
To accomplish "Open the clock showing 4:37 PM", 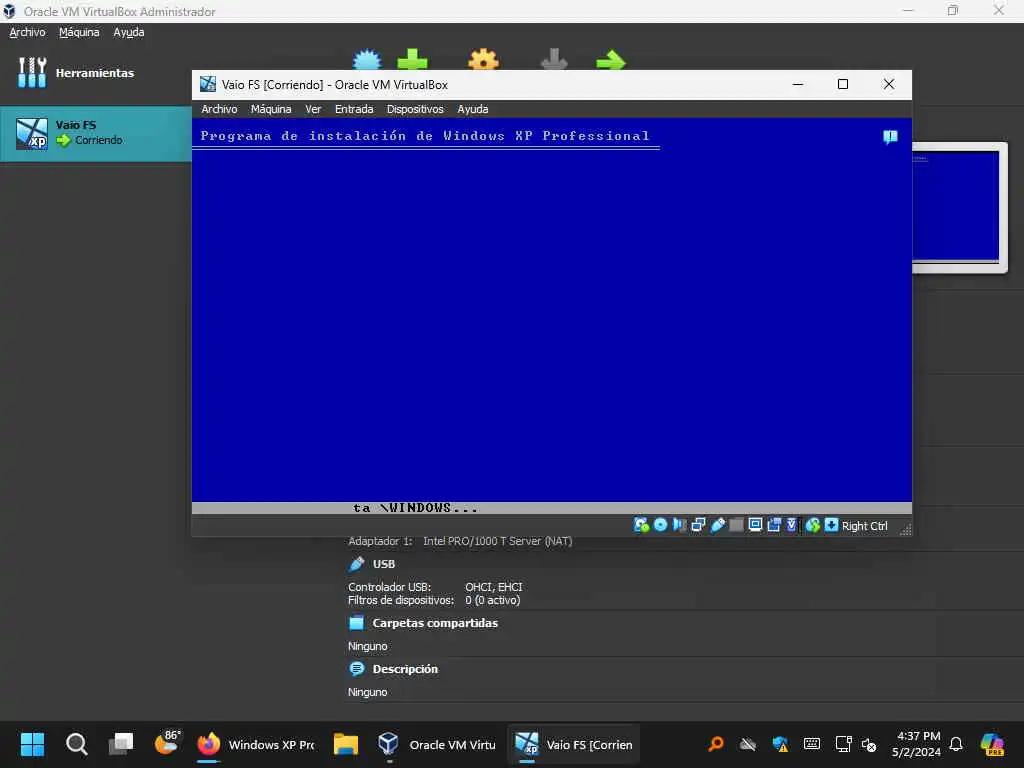I will pos(916,744).
